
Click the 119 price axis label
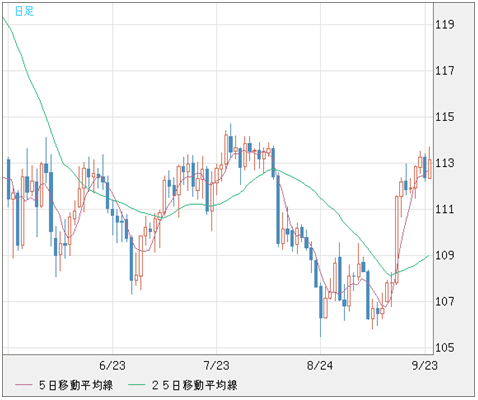(x=445, y=24)
